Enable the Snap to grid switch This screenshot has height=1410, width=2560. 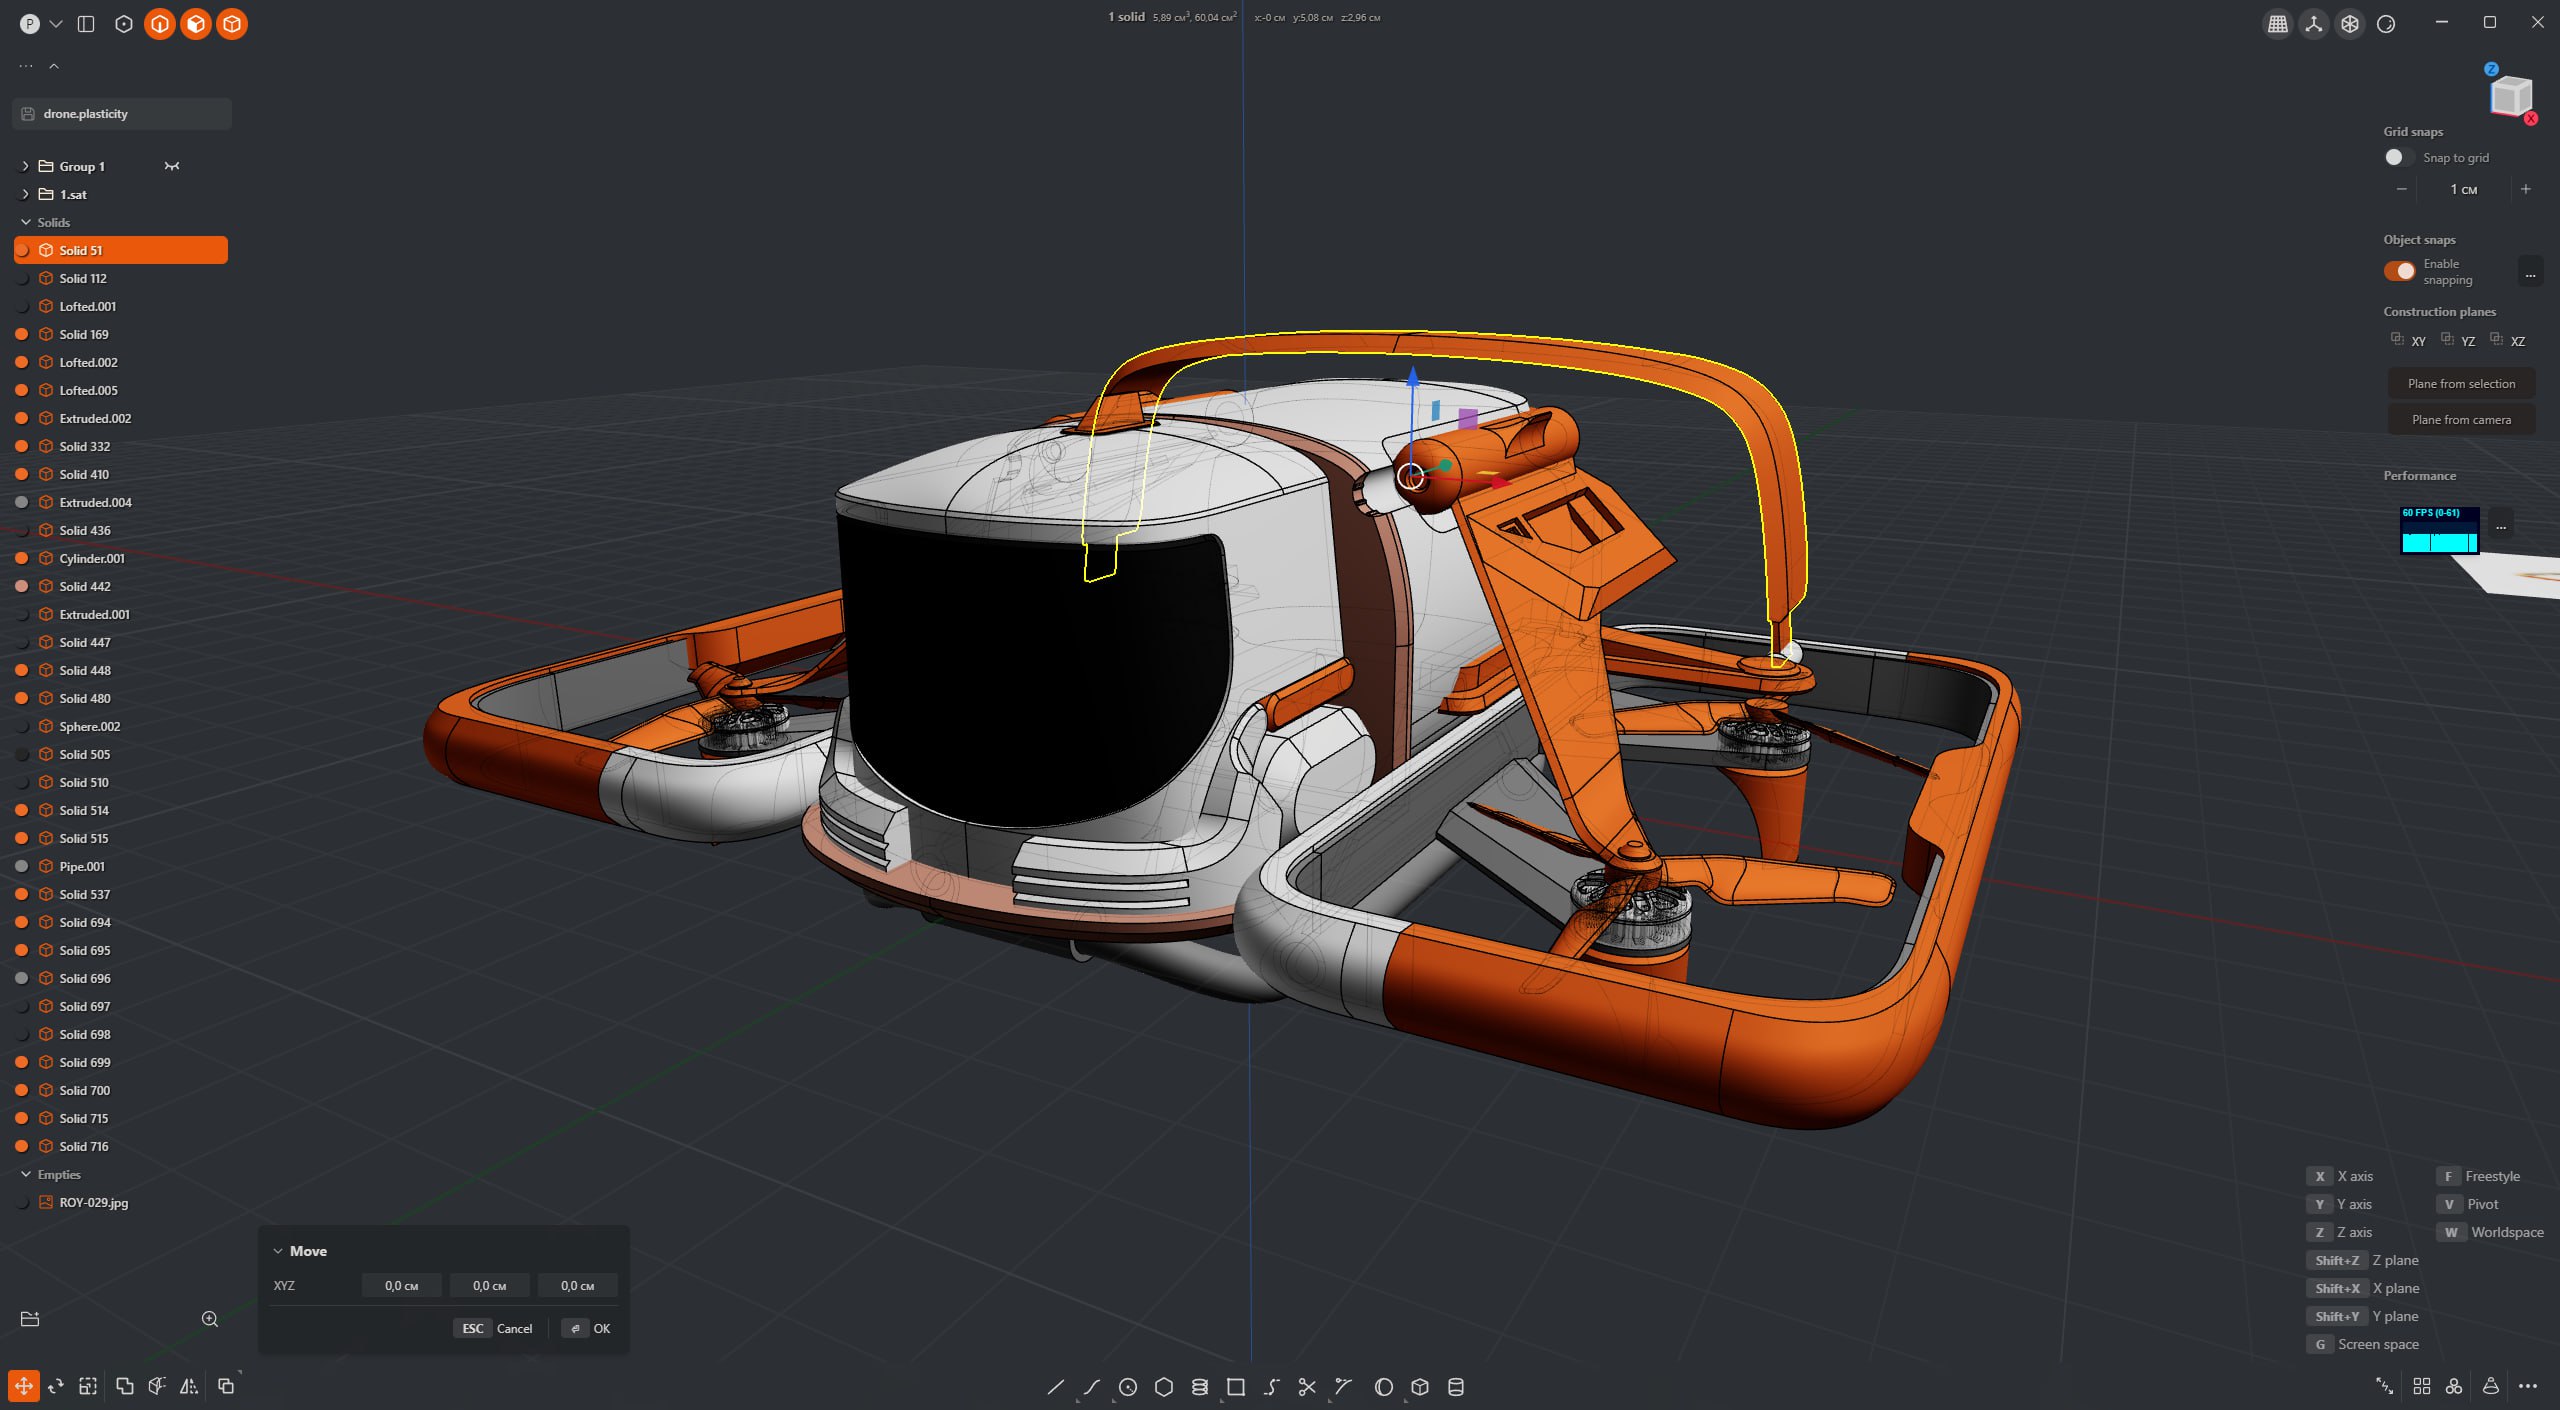(x=2398, y=158)
